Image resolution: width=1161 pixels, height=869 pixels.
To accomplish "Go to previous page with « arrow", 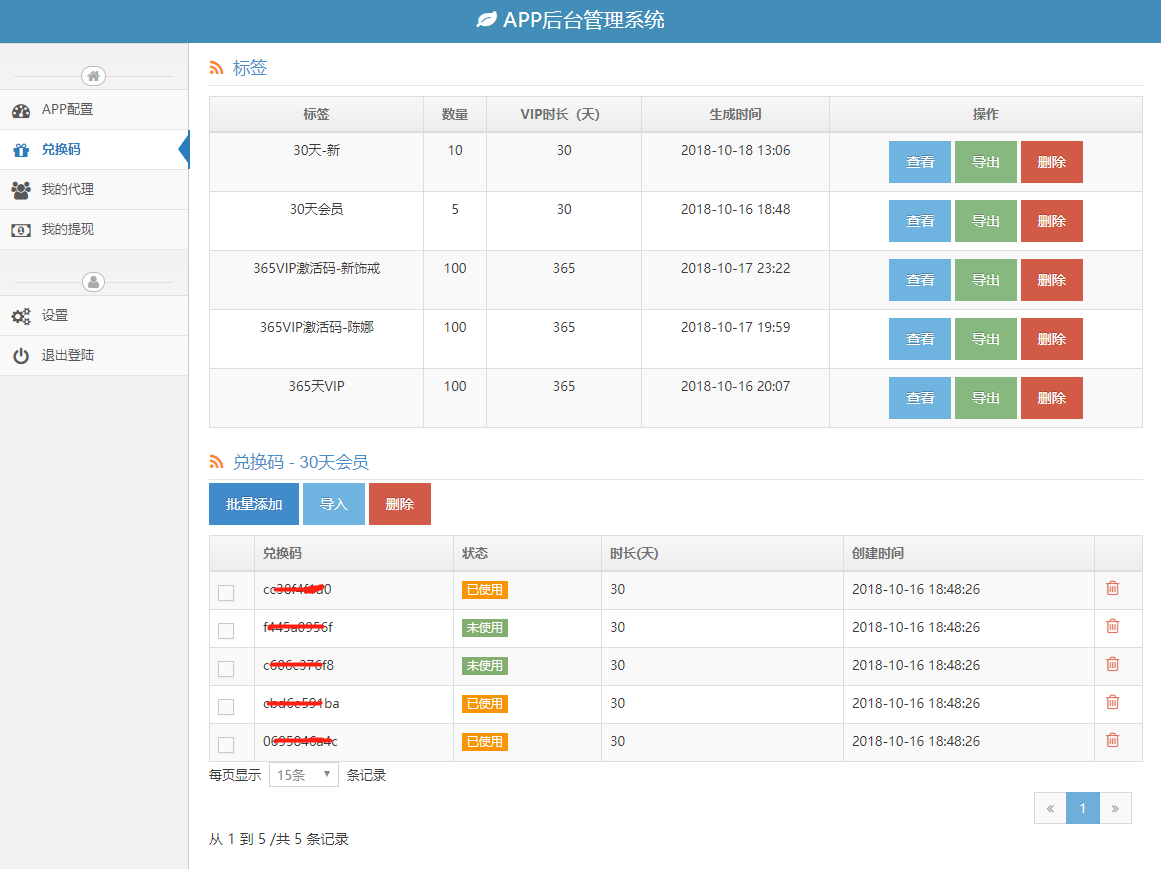I will tap(1050, 808).
